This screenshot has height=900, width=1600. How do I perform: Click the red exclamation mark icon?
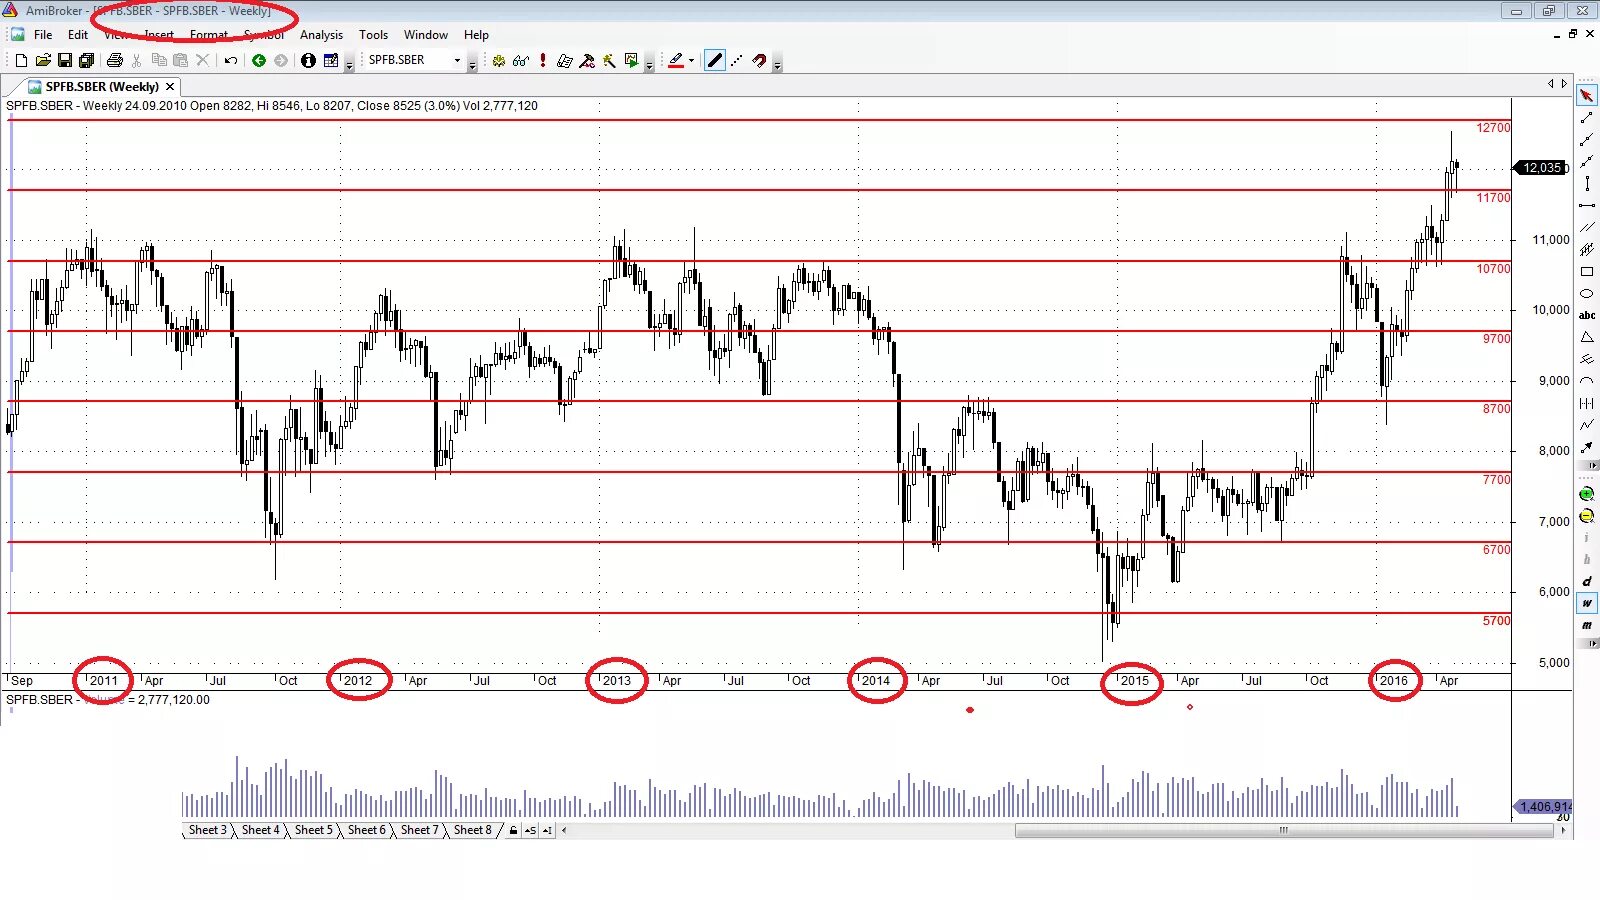click(542, 61)
